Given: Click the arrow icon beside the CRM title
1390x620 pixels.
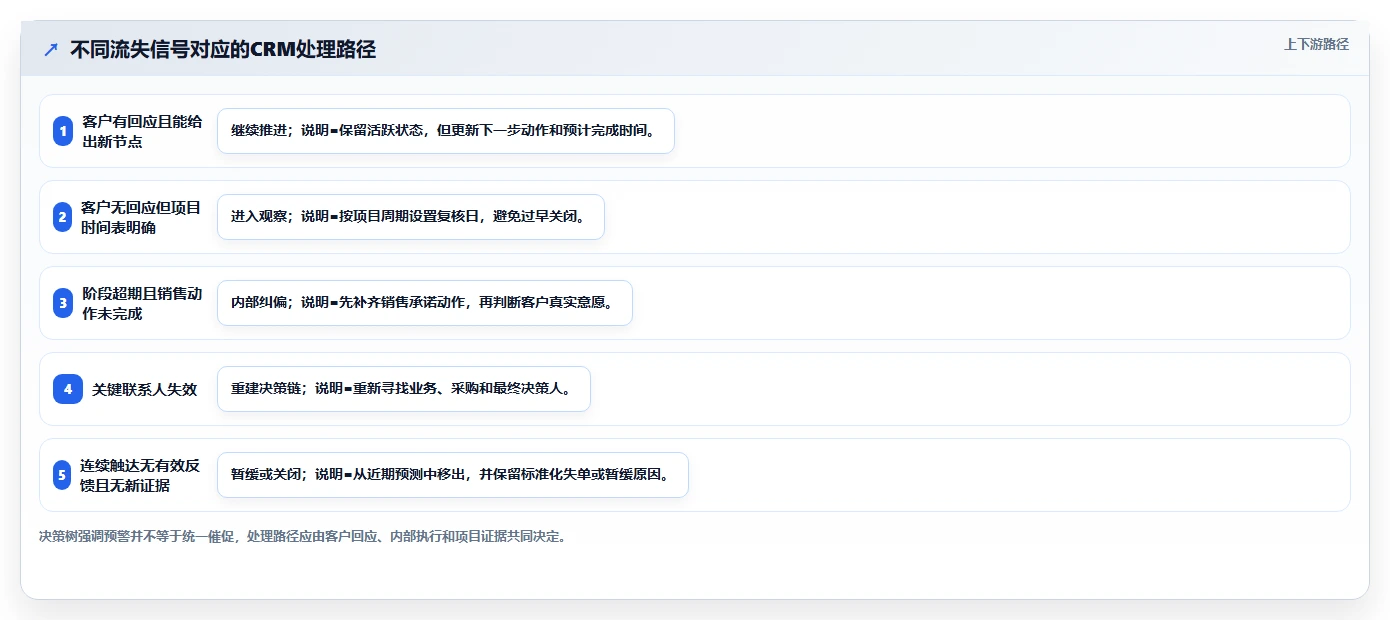Looking at the screenshot, I should coord(51,49).
